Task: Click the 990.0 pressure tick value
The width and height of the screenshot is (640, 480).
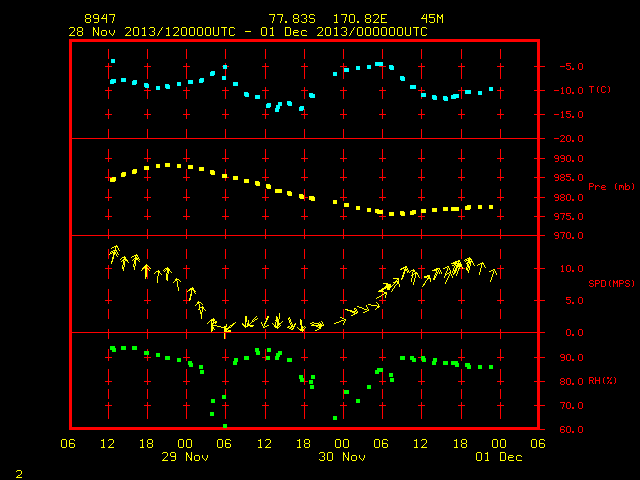Action: point(568,159)
